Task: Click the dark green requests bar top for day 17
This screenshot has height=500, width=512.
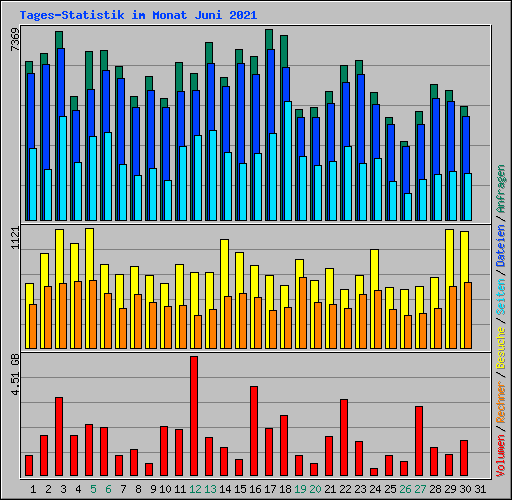Action: pos(269,39)
